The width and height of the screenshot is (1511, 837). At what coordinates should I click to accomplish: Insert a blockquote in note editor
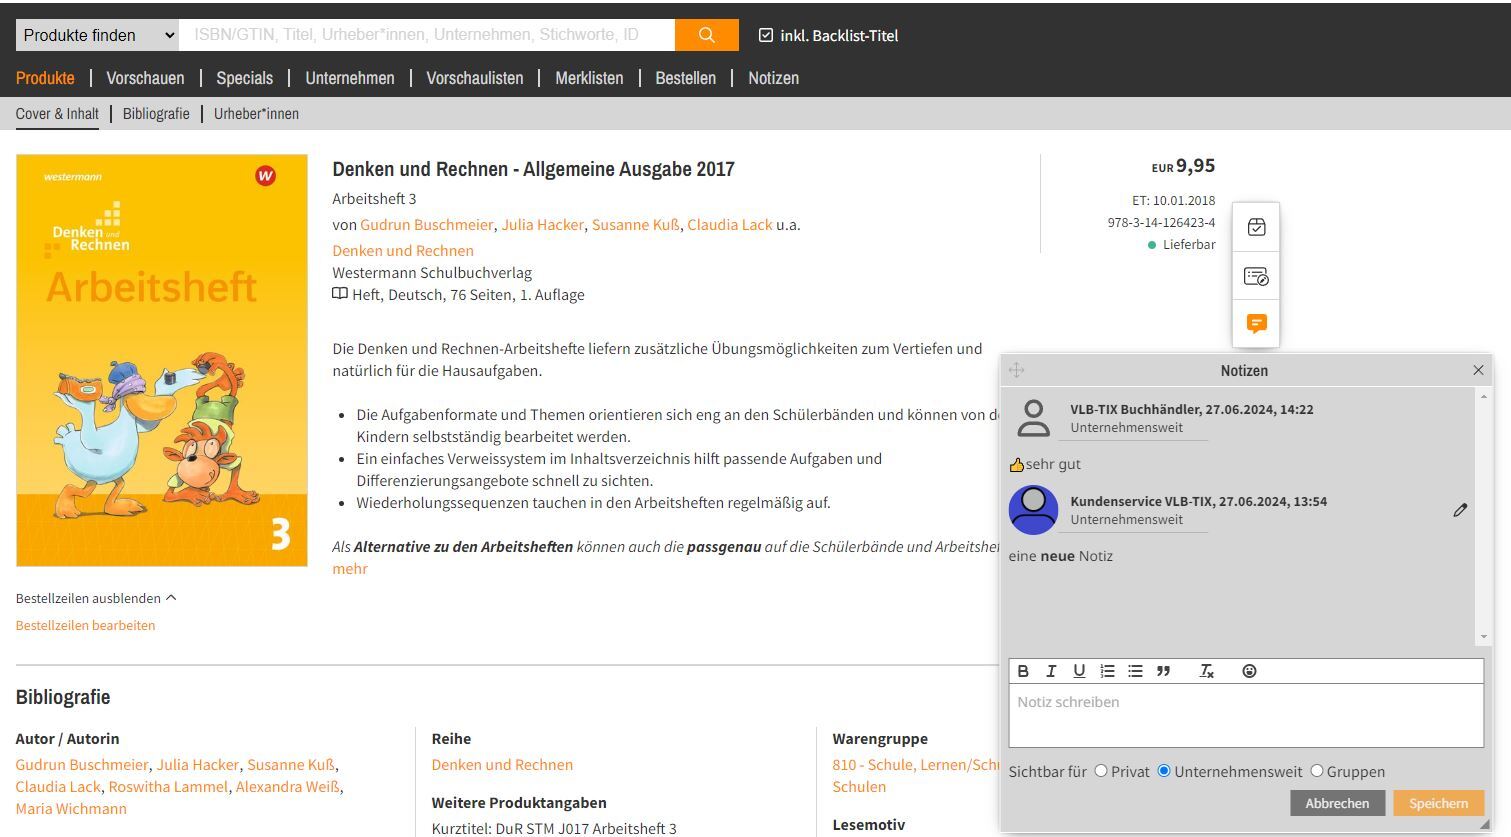pos(1163,671)
